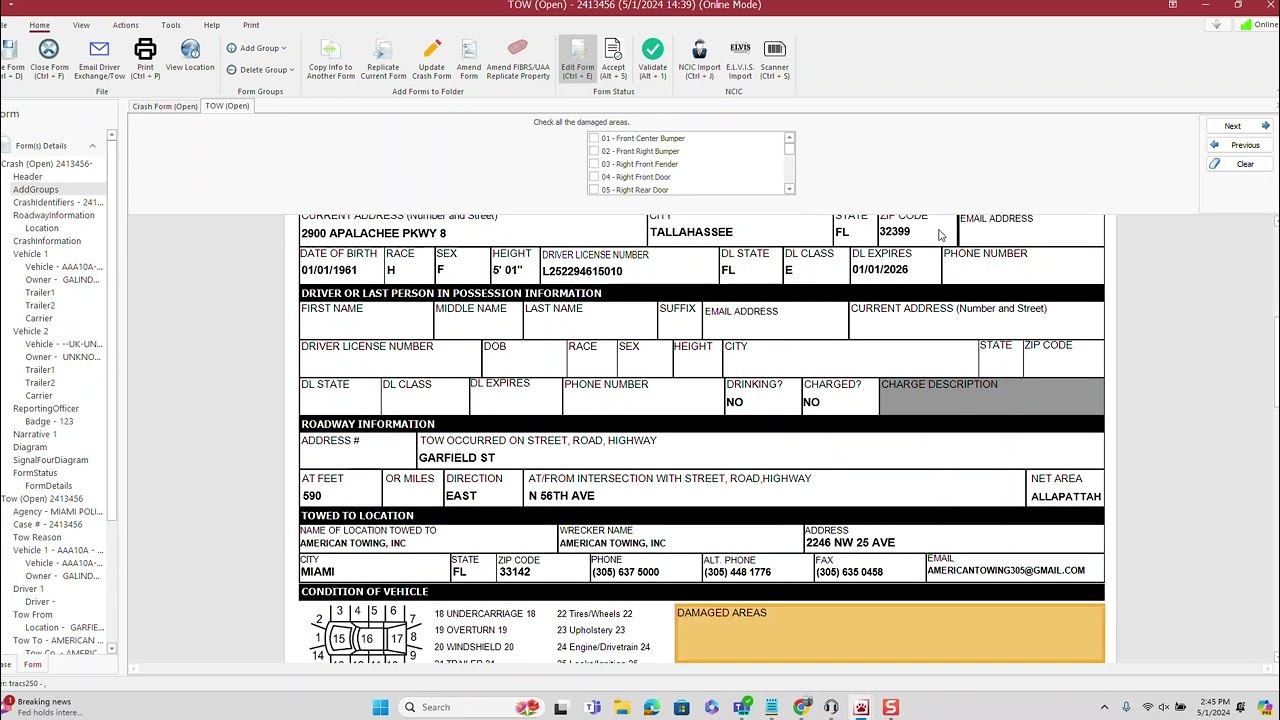
Task: Select RoadwayInformation tree item
Action: (x=54, y=215)
